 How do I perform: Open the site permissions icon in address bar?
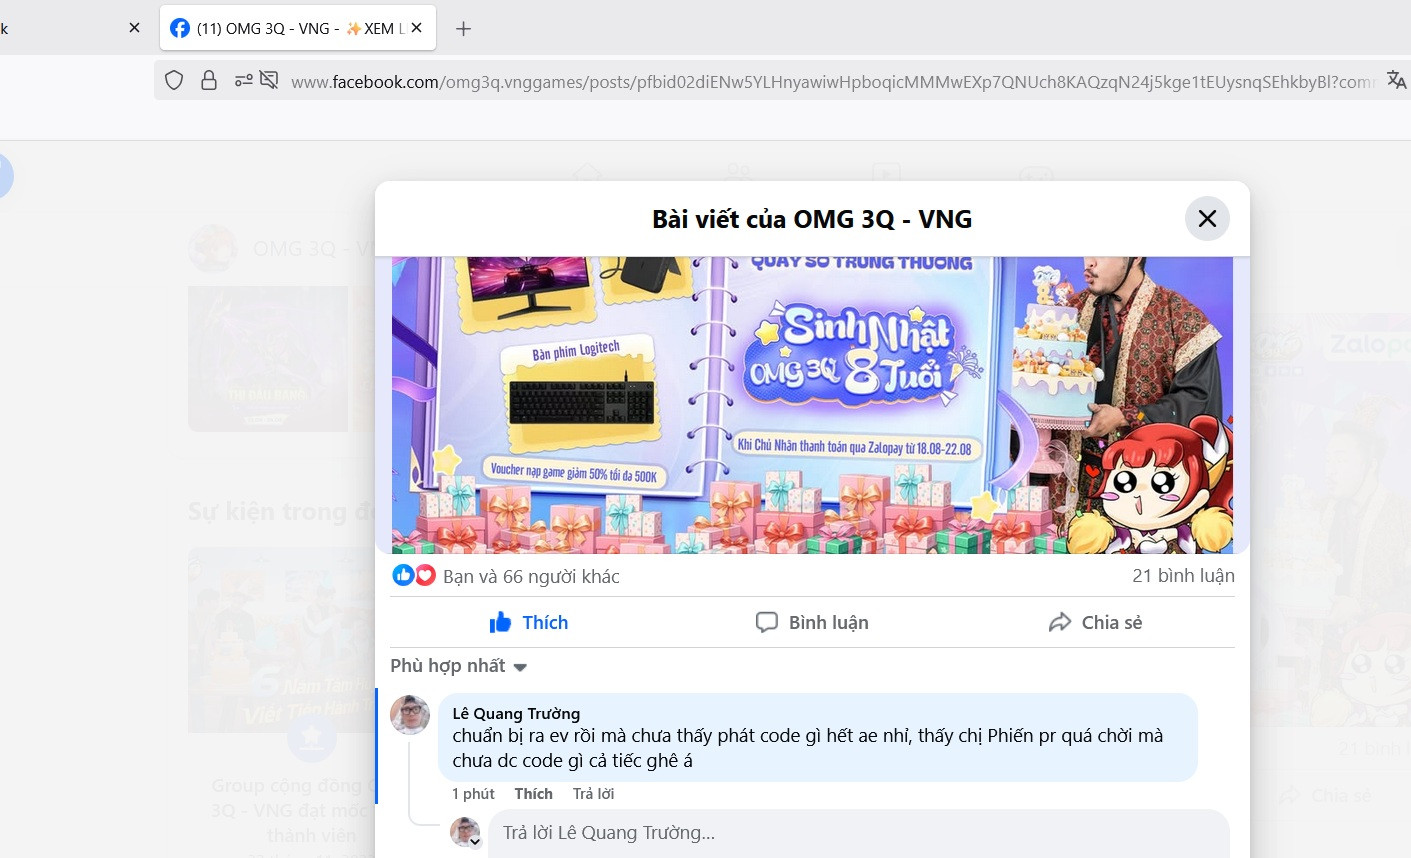tap(243, 80)
